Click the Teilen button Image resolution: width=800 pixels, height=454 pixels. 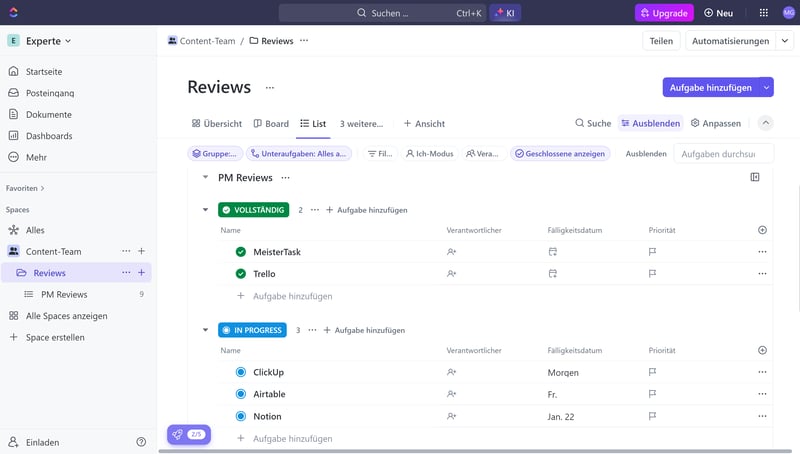pyautogui.click(x=661, y=41)
